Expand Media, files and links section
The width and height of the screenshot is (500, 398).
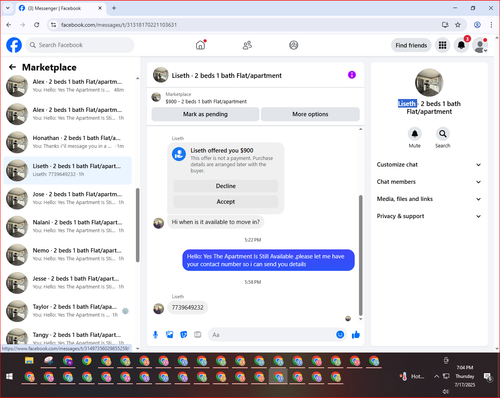[x=429, y=199]
